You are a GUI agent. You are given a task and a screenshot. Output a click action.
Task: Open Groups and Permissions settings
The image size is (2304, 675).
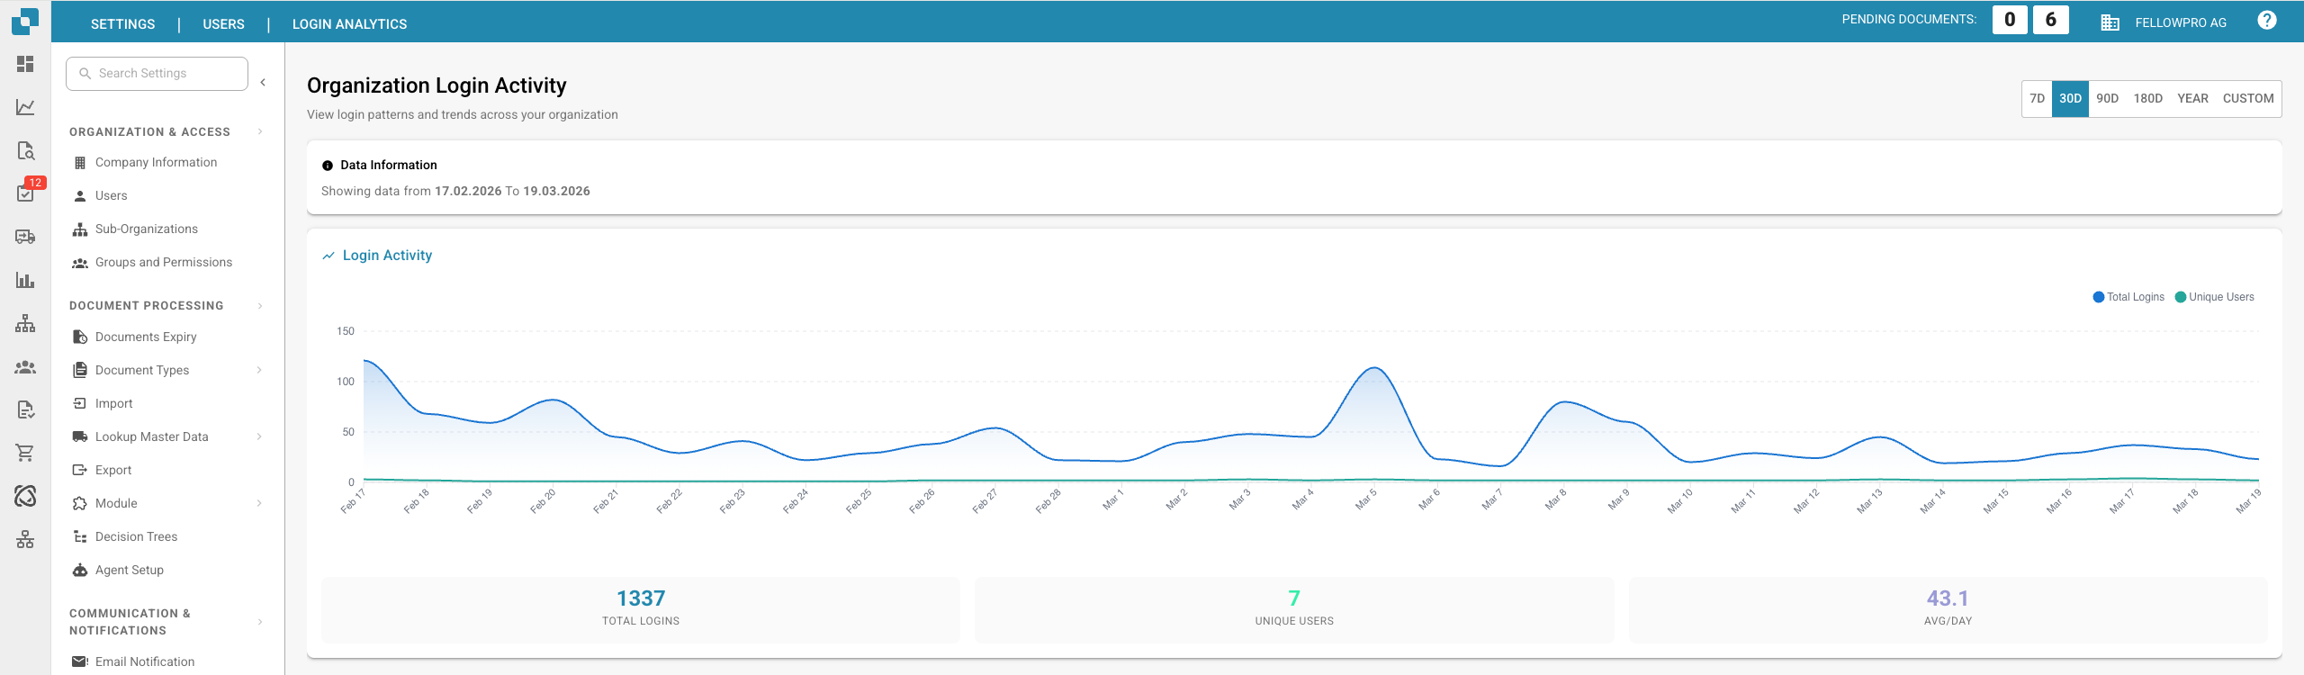[x=163, y=262]
